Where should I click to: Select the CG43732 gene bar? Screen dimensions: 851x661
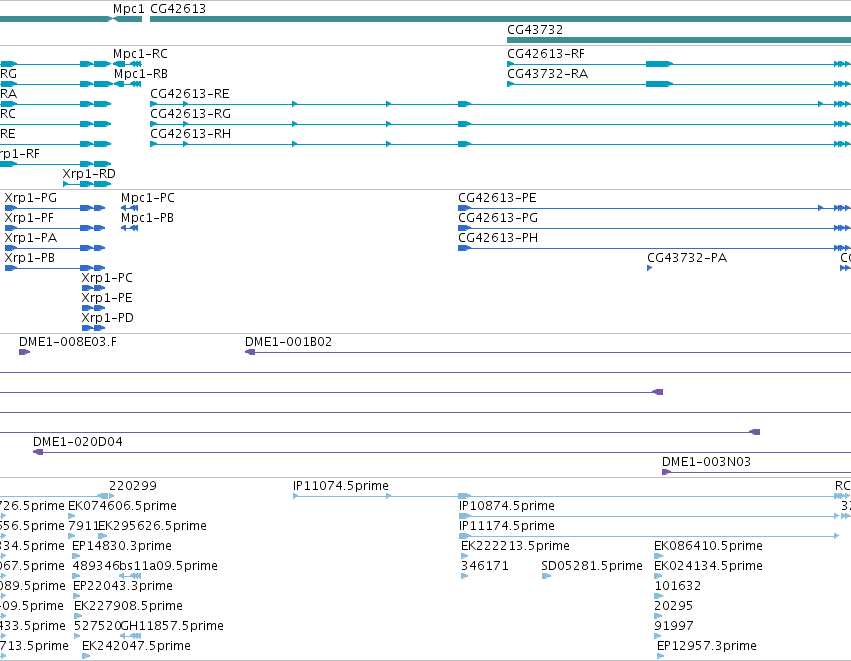click(x=679, y=40)
